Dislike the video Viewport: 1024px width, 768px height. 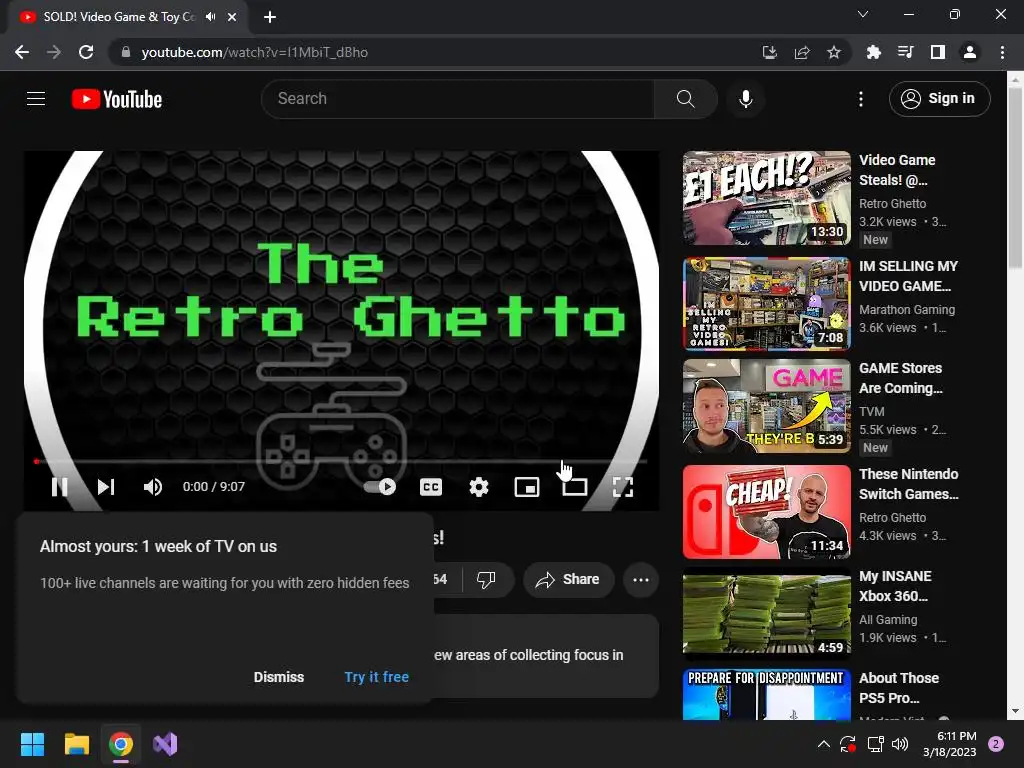(486, 579)
